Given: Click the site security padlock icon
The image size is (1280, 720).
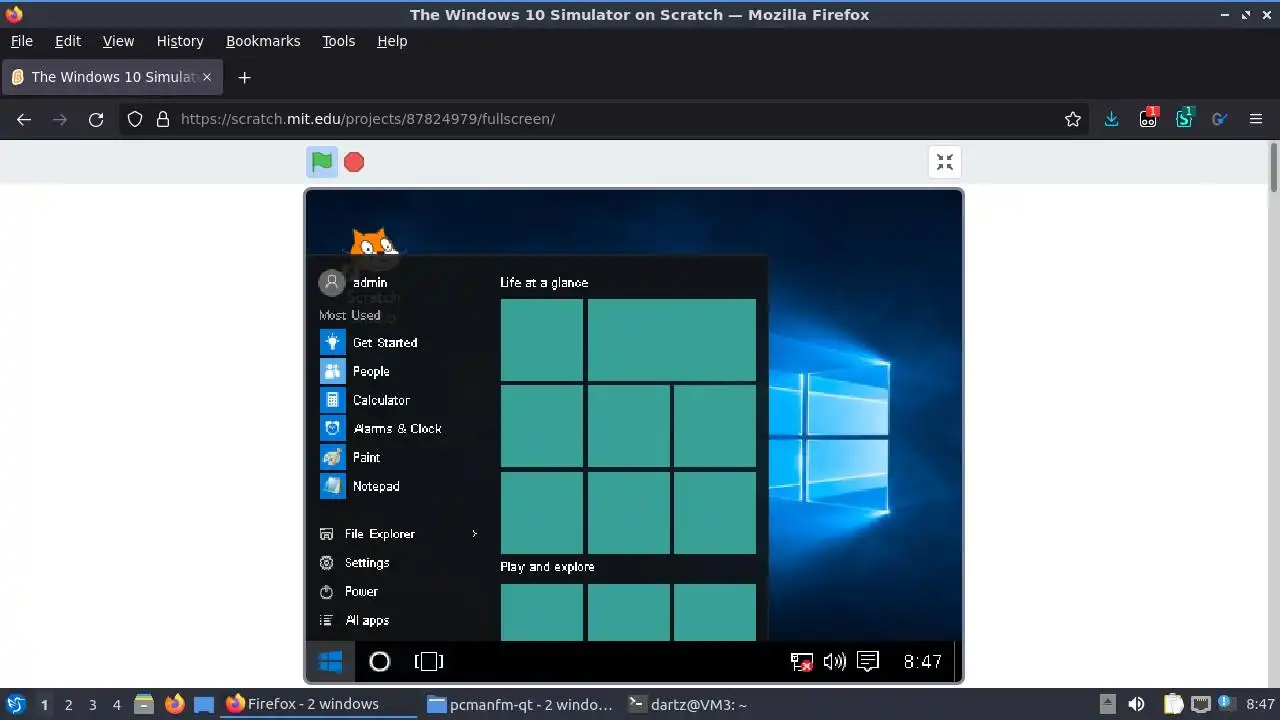Looking at the screenshot, I should tap(163, 119).
